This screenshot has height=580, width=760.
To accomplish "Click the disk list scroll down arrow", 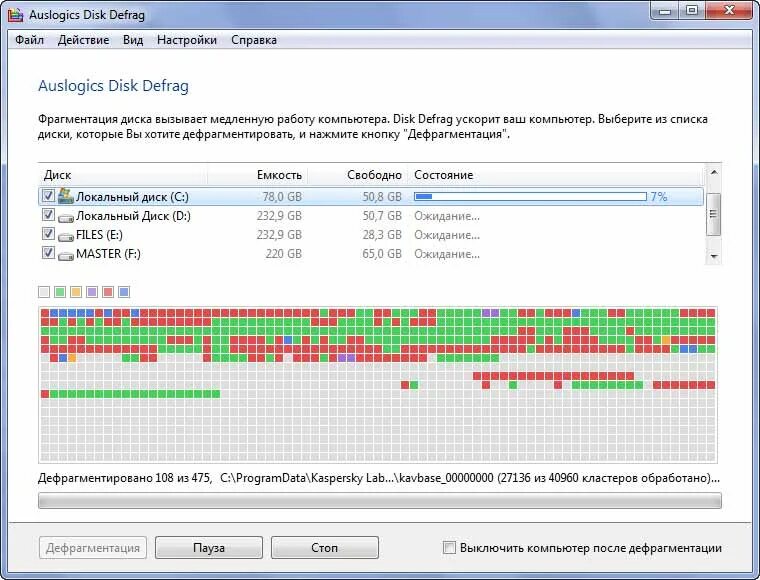I will click(713, 256).
